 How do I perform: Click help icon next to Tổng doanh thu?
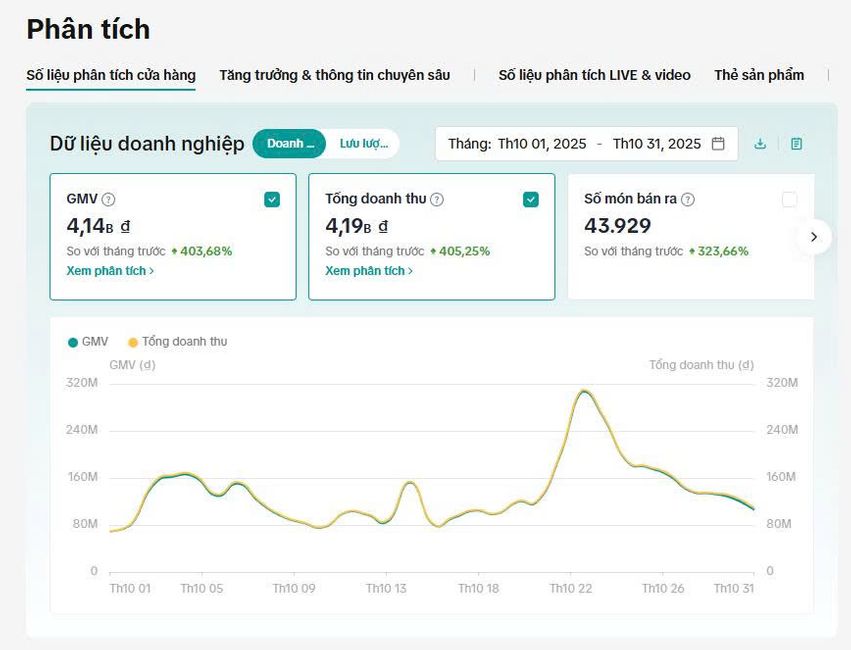pos(437,199)
